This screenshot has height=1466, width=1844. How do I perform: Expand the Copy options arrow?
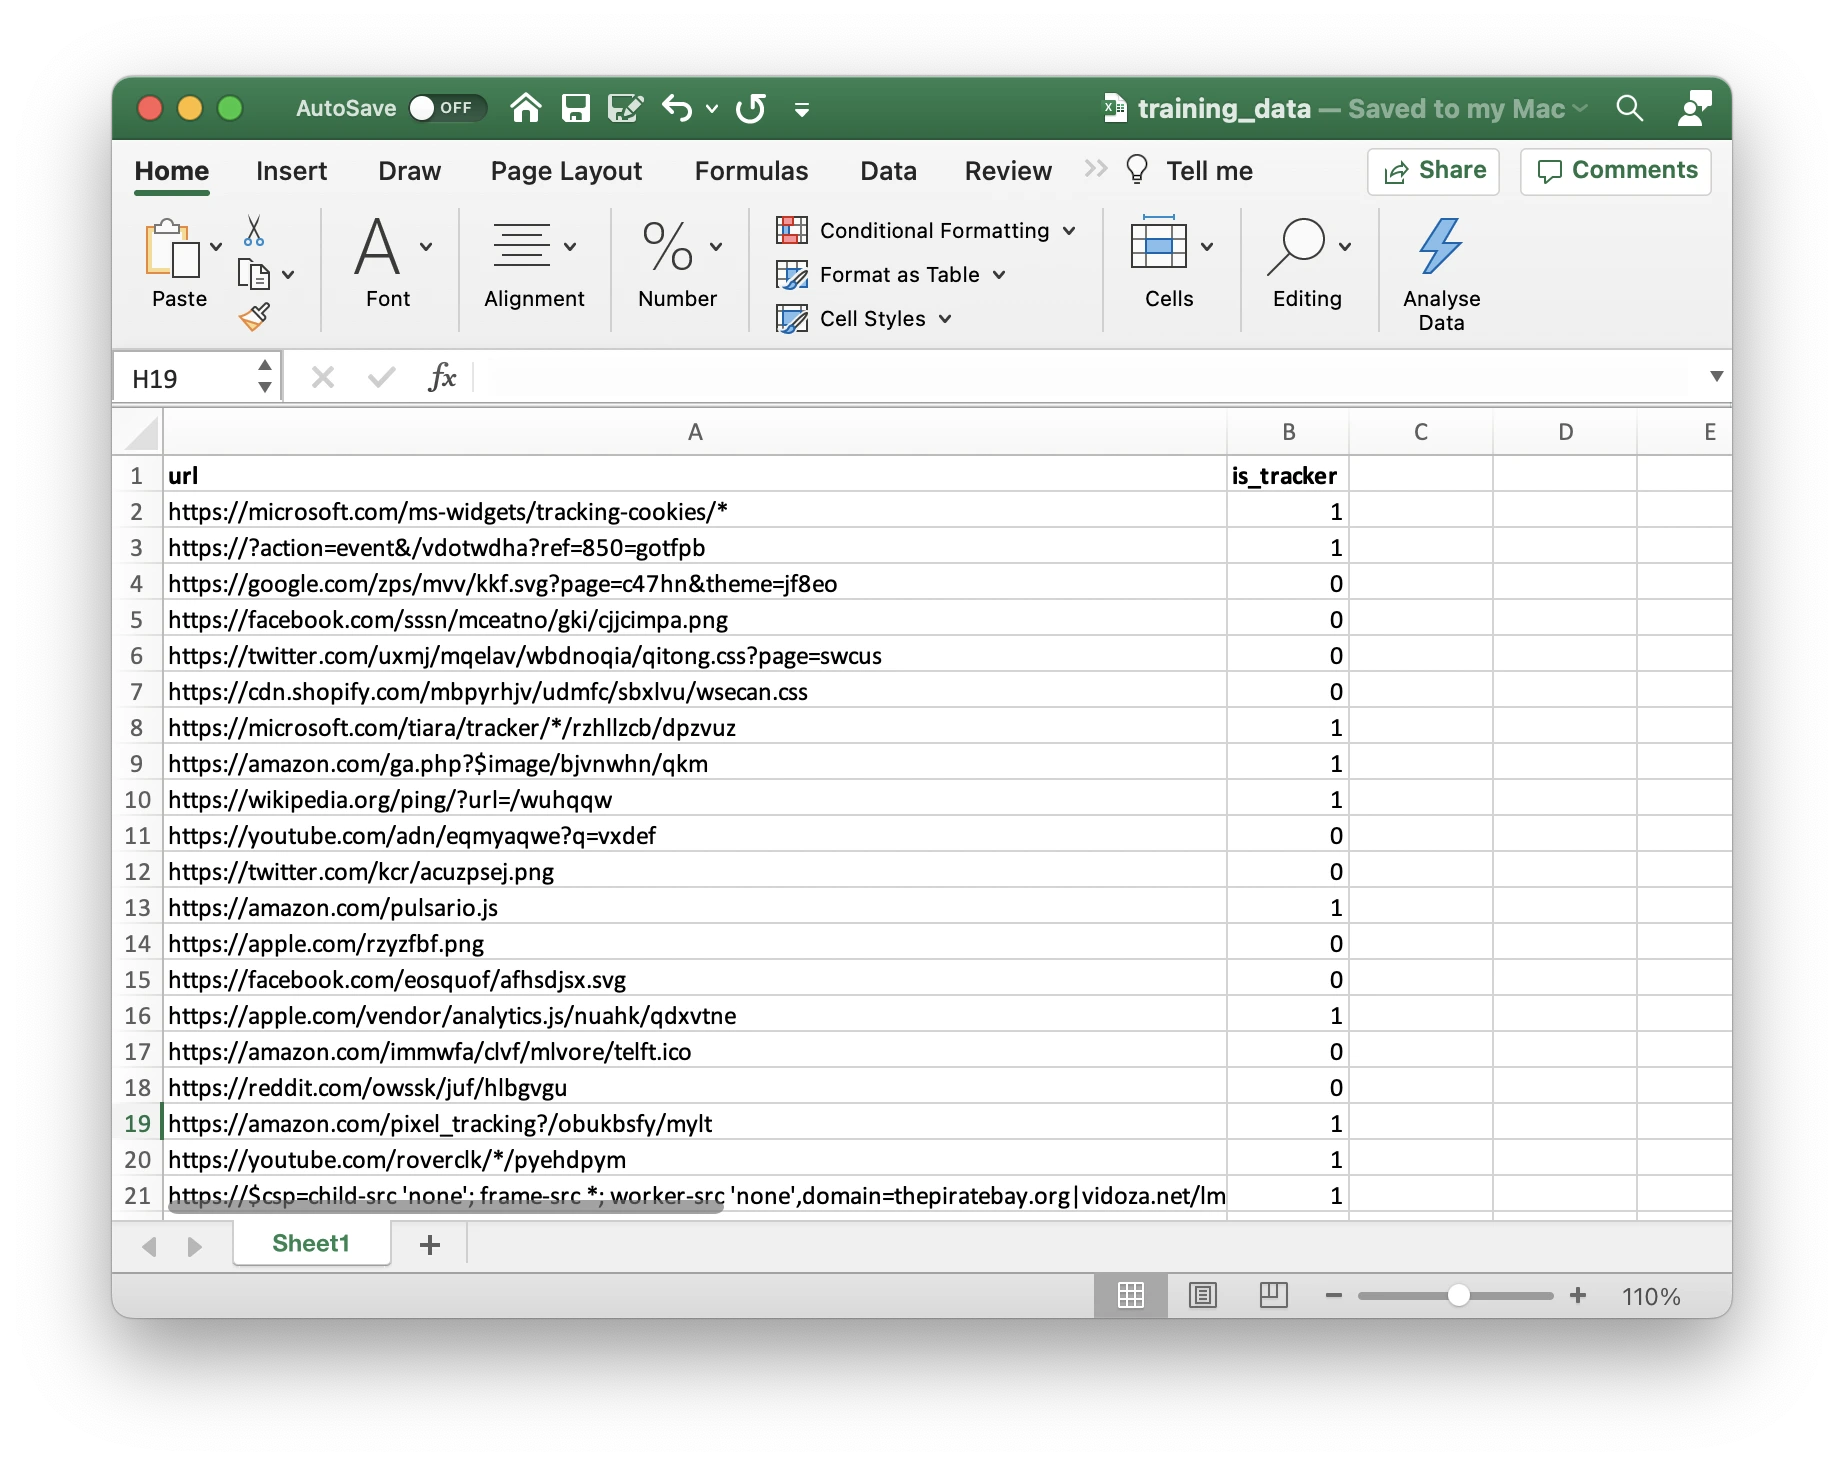288,275
